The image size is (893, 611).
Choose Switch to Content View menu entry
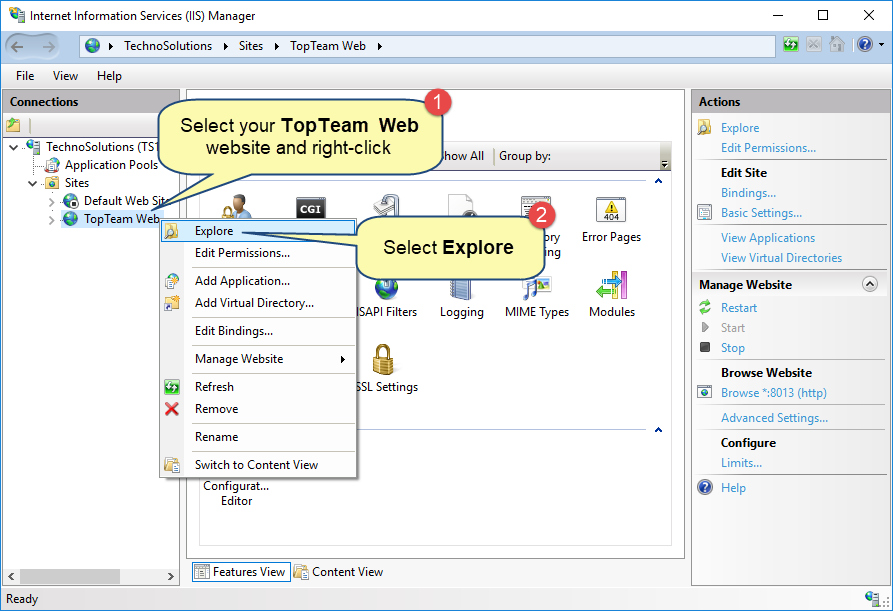259,465
